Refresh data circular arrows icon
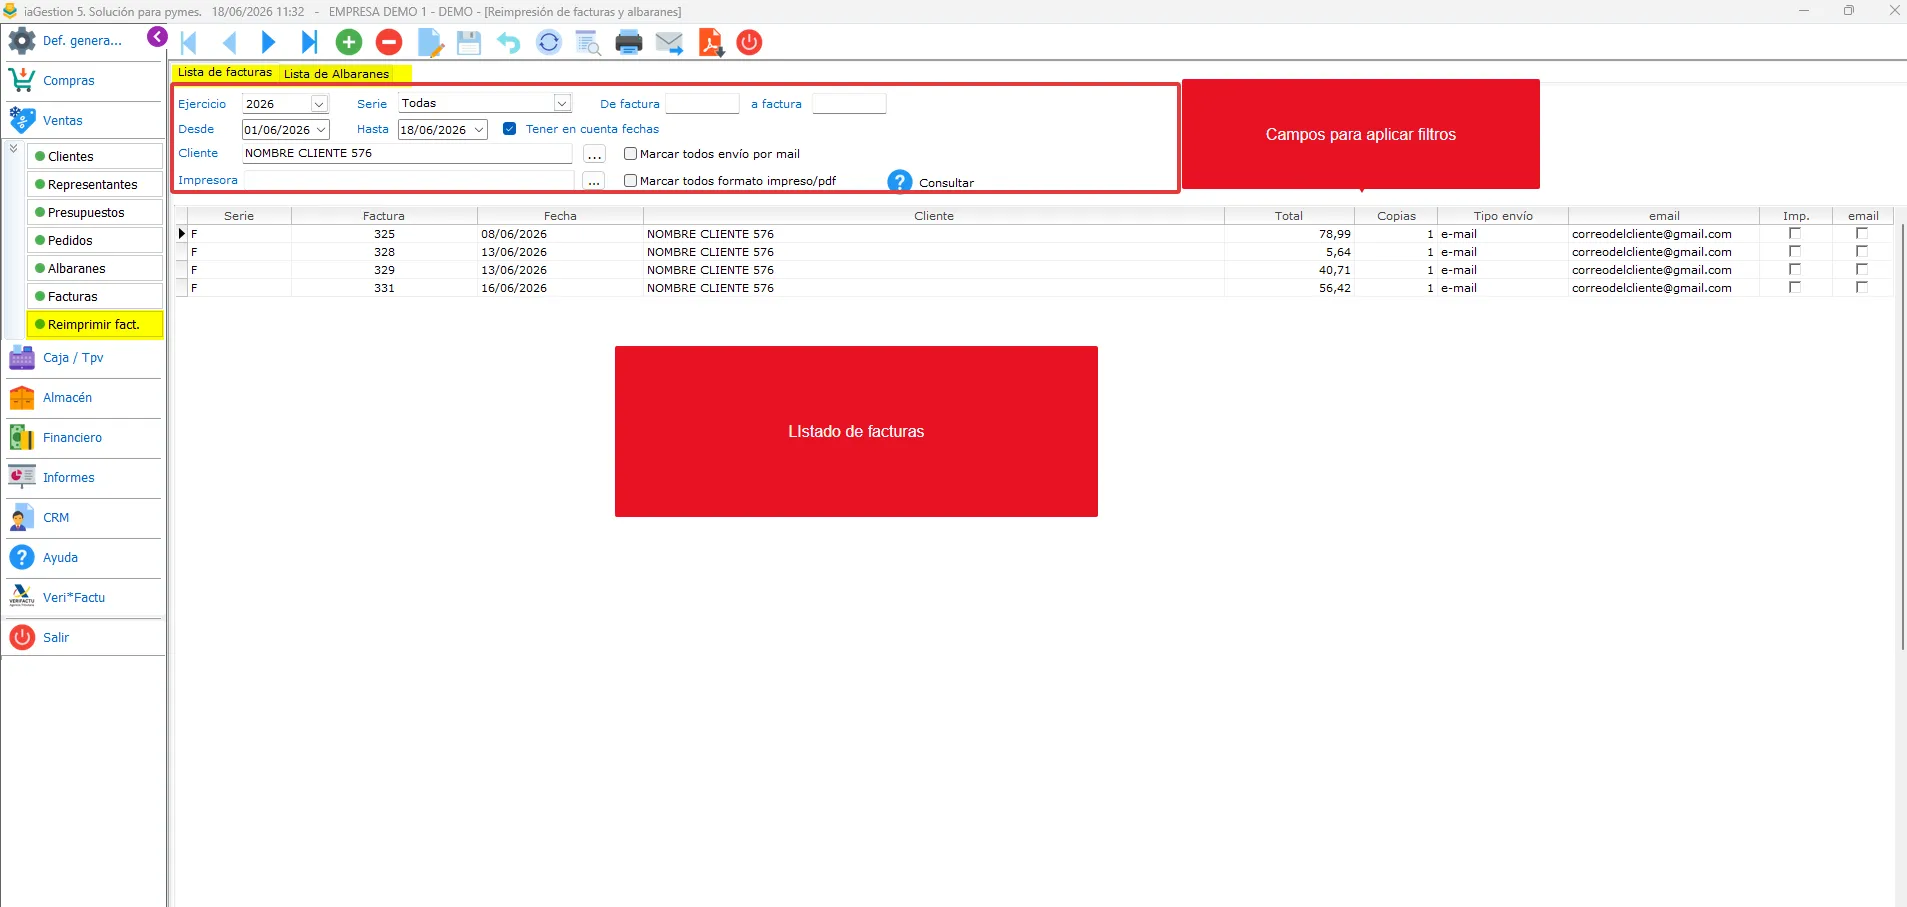1907x907 pixels. (549, 42)
